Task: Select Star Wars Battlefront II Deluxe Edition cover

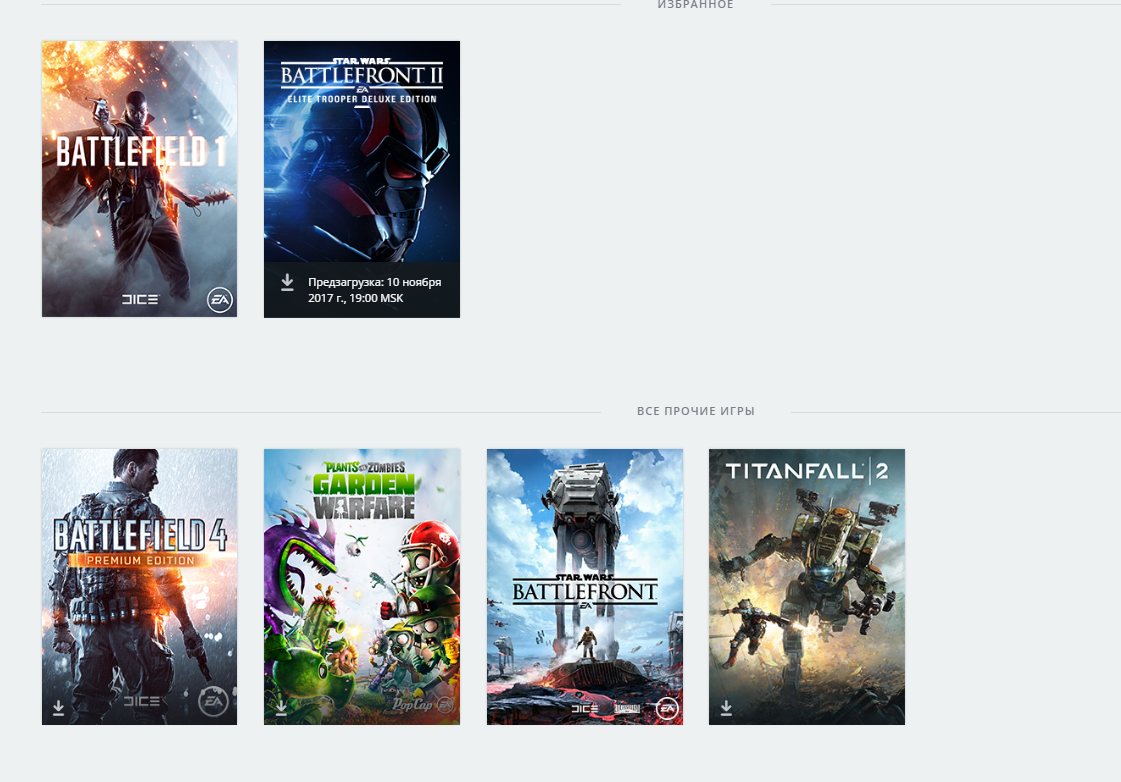Action: [362, 179]
